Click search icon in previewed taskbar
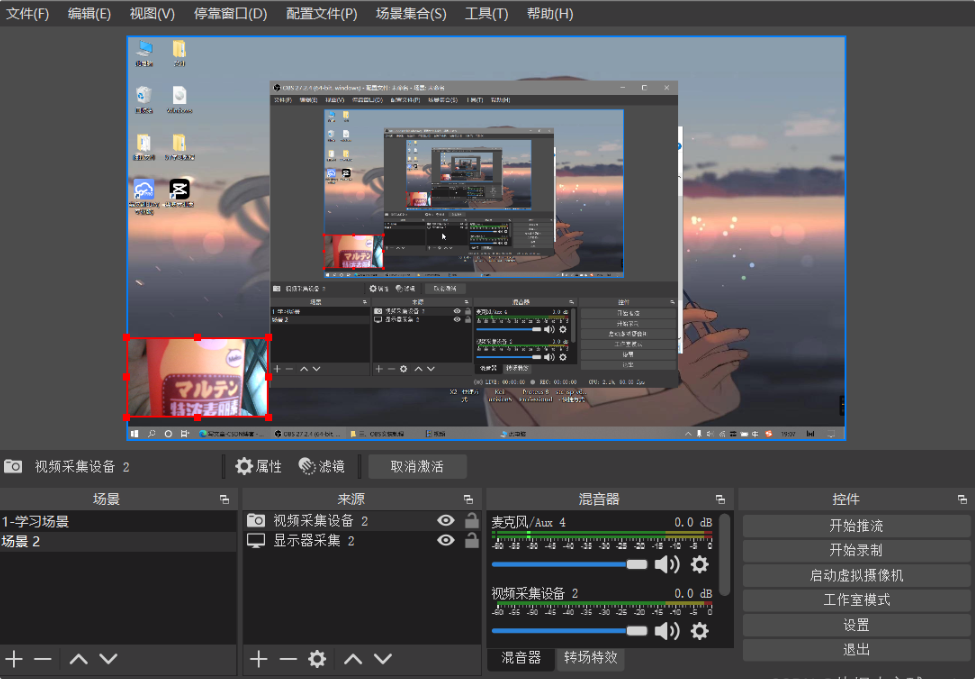Screen dimensions: 975x679 [152, 433]
